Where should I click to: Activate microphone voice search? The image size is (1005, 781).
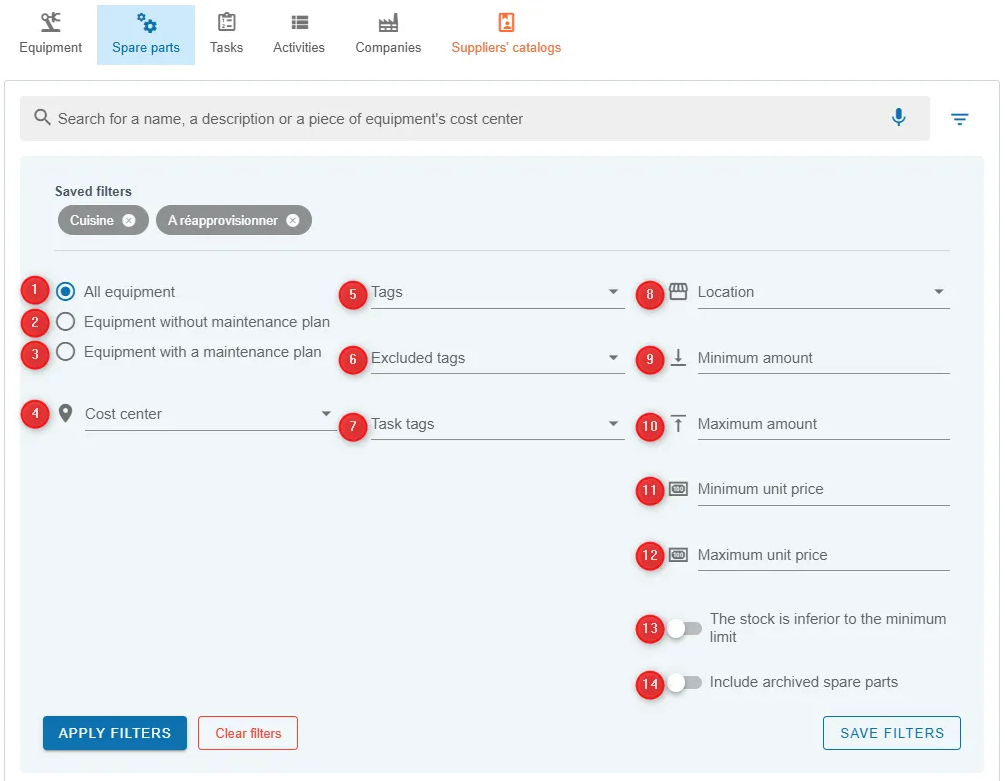coord(899,117)
